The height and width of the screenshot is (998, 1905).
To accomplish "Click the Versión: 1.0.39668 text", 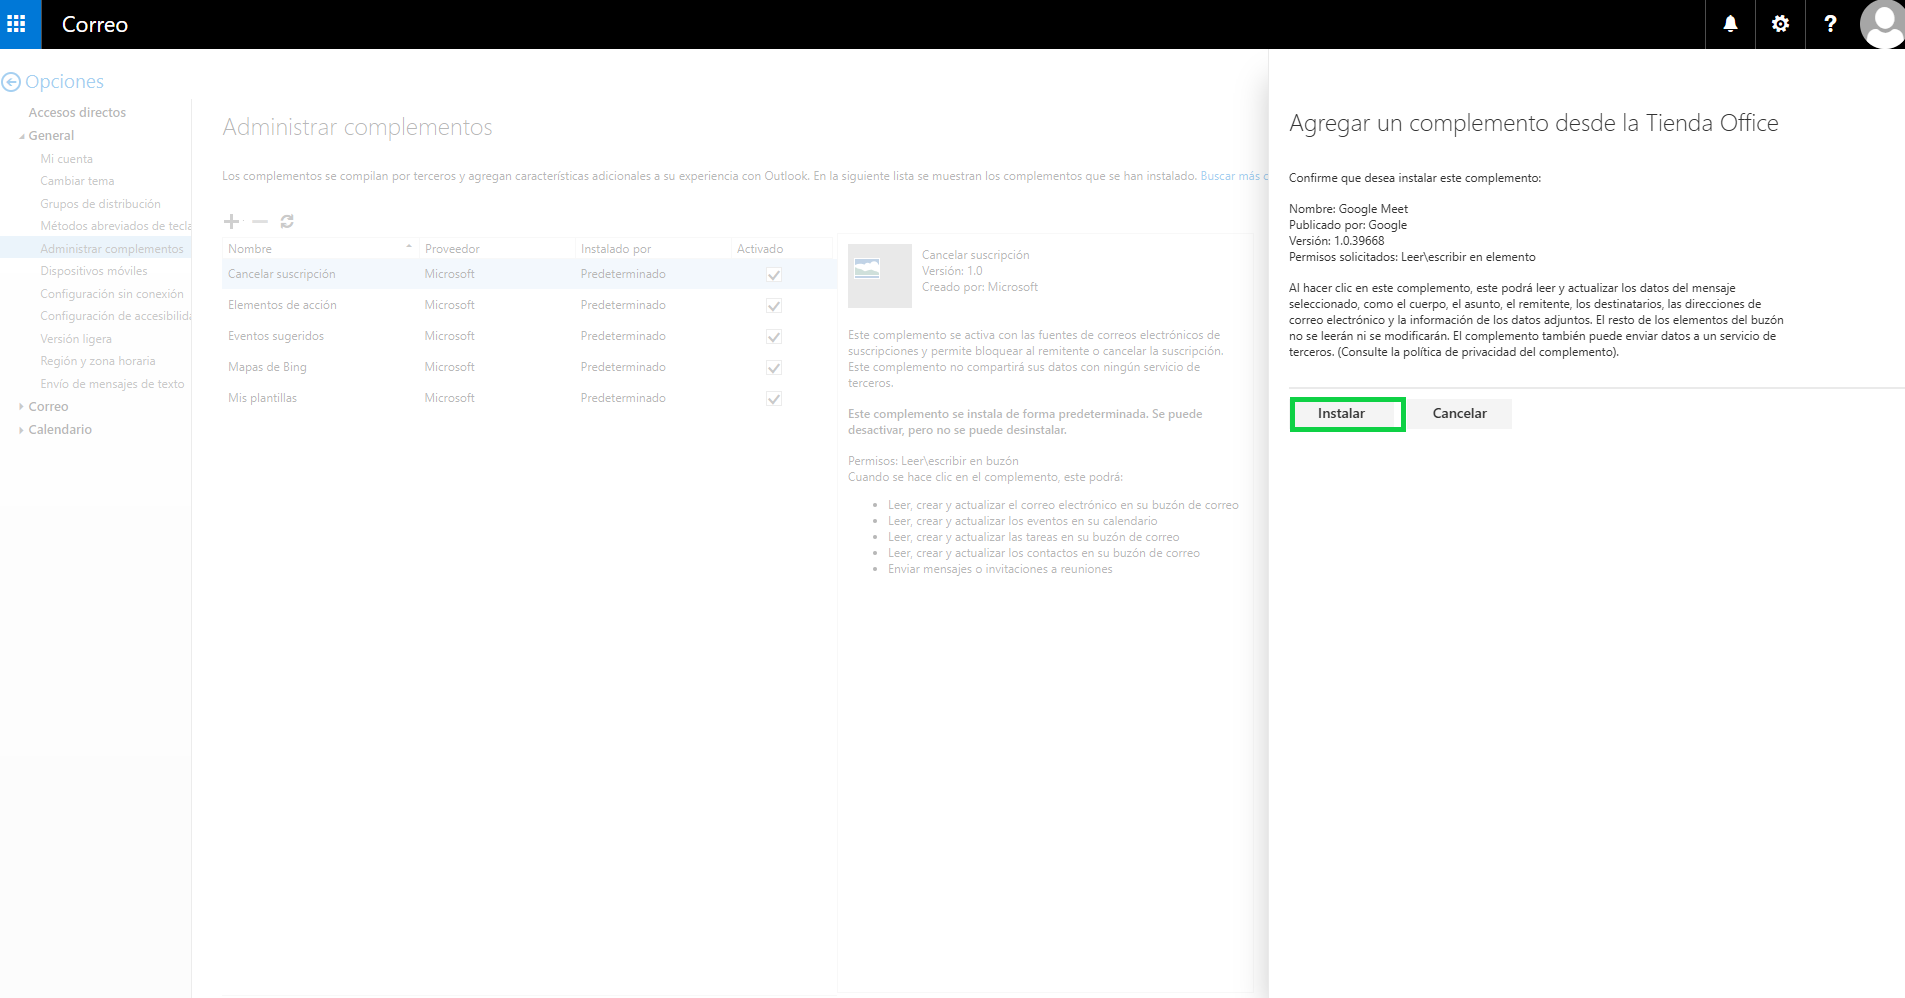I will 1336,241.
